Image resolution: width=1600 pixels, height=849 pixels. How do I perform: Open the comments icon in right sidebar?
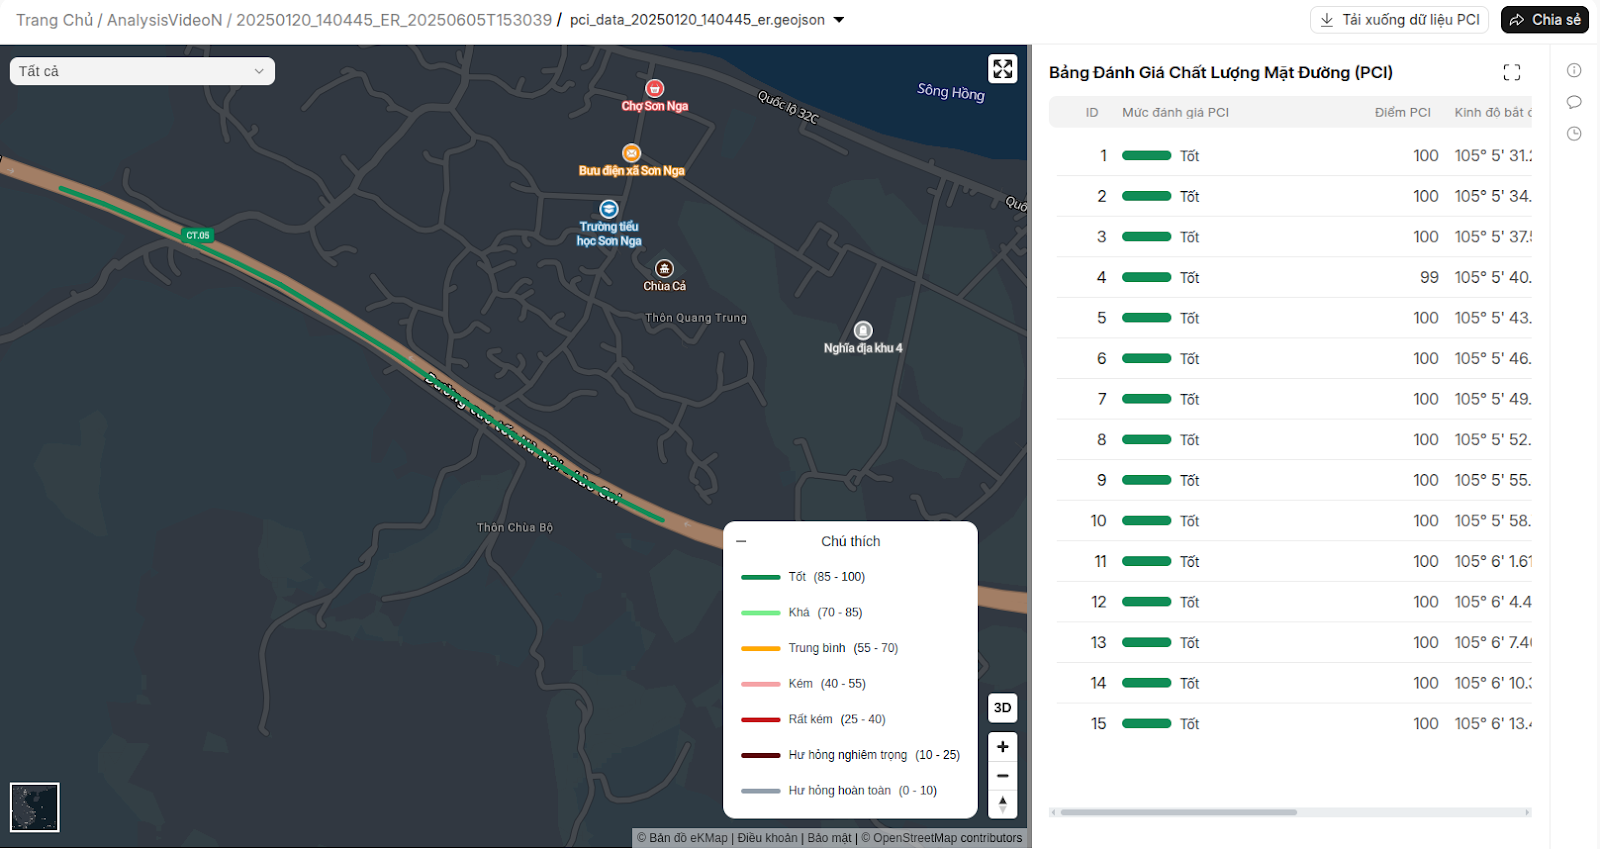coord(1574,102)
